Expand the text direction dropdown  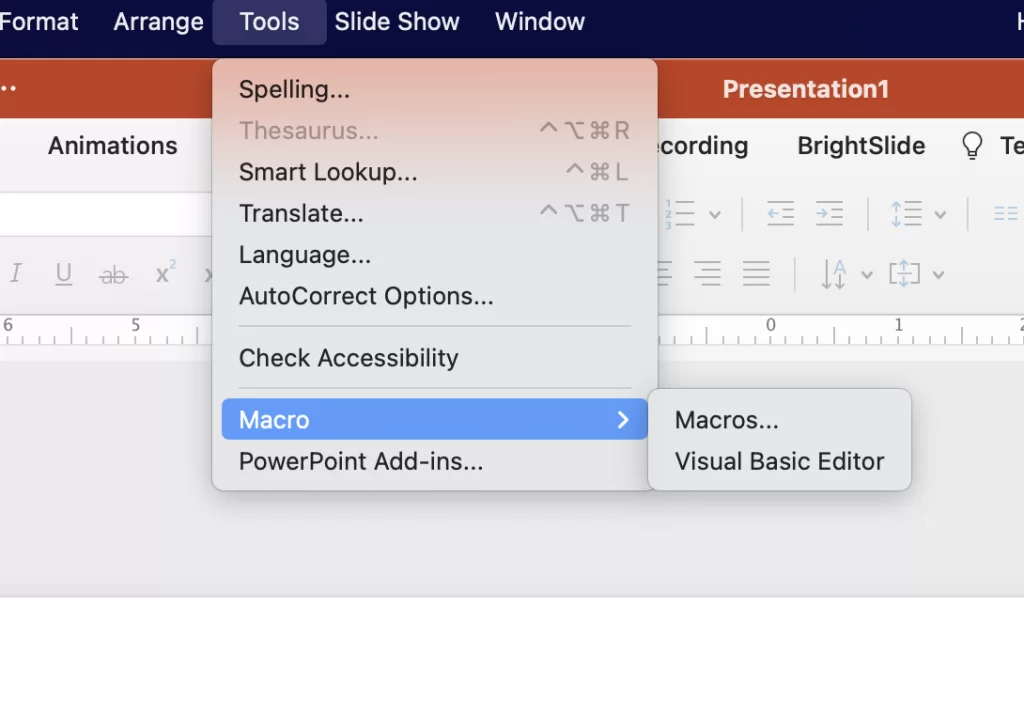click(866, 273)
